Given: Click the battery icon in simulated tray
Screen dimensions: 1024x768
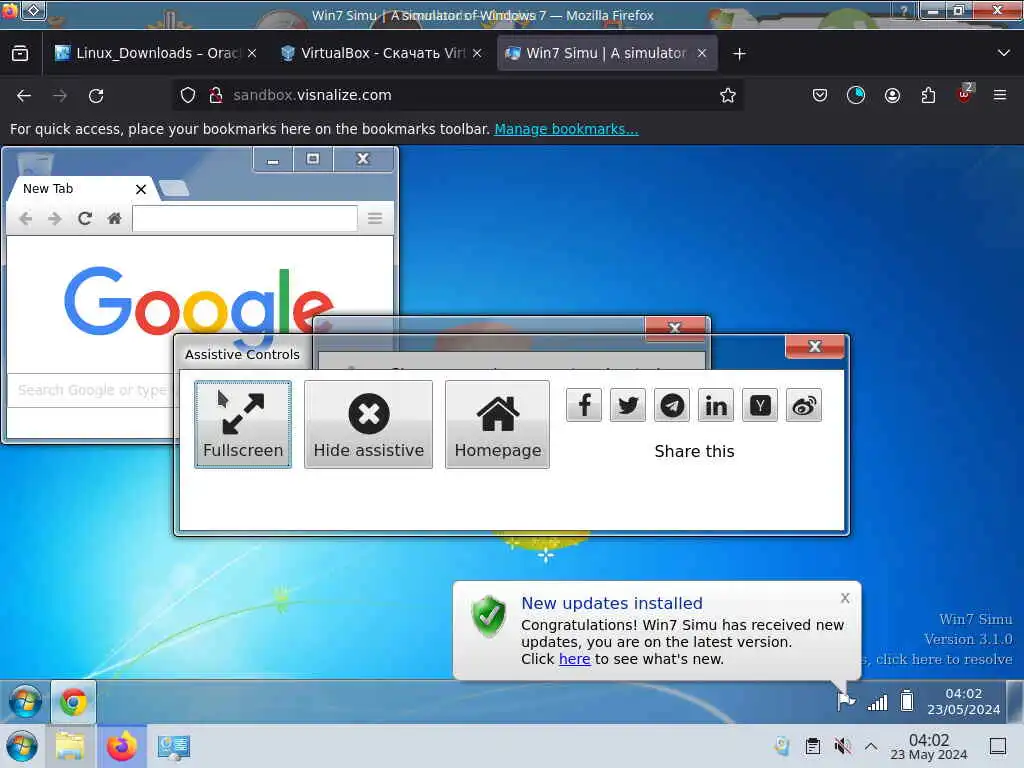Looking at the screenshot, I should (906, 701).
